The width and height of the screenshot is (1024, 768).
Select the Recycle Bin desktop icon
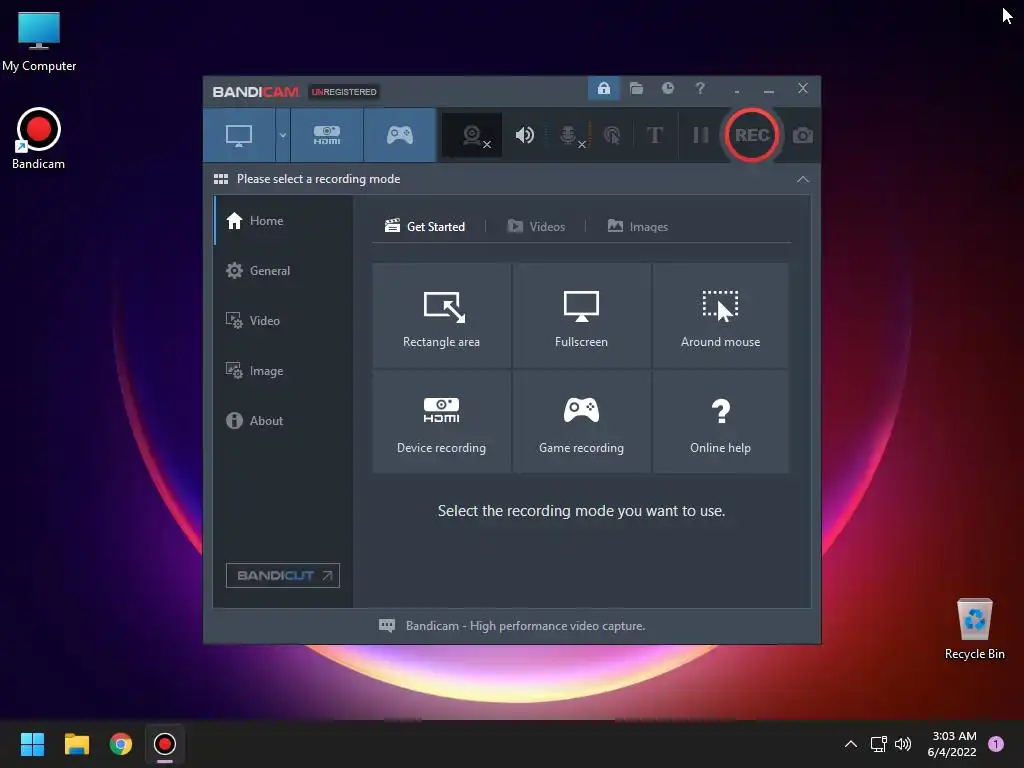tap(974, 629)
